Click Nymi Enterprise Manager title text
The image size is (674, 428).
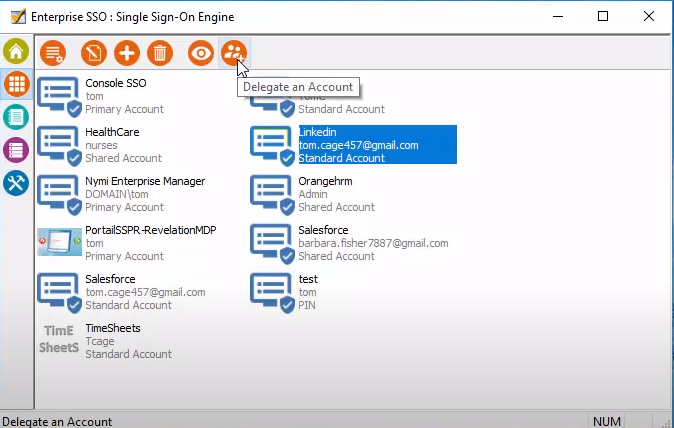[145, 181]
